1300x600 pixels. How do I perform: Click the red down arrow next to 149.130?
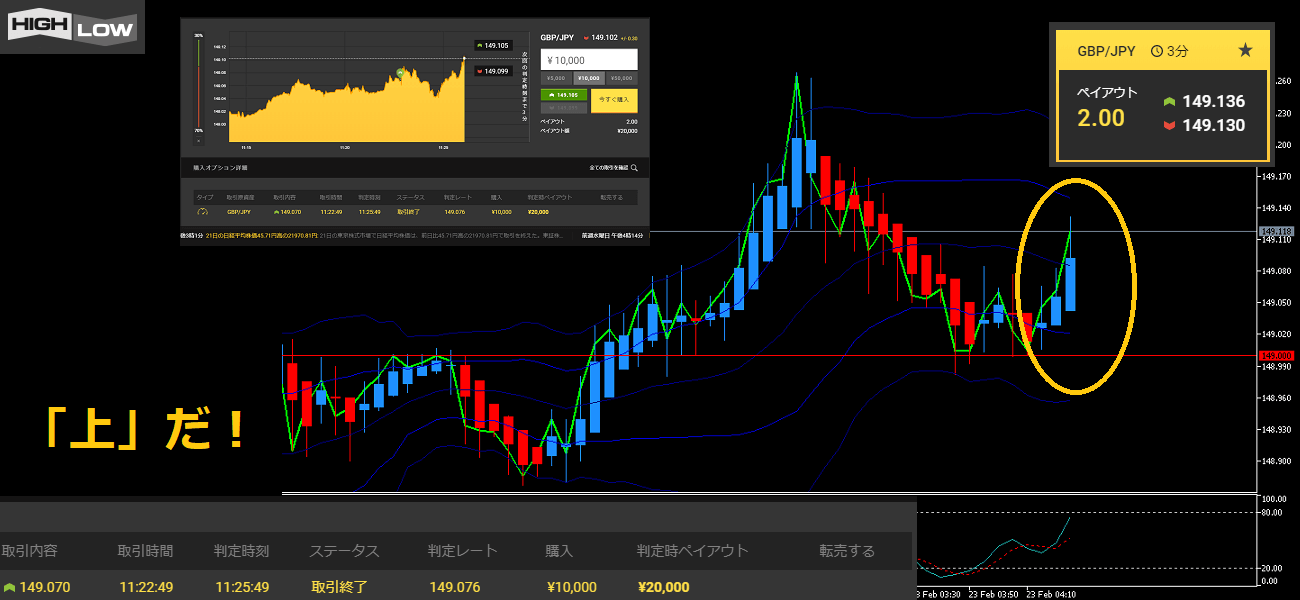pos(1169,126)
